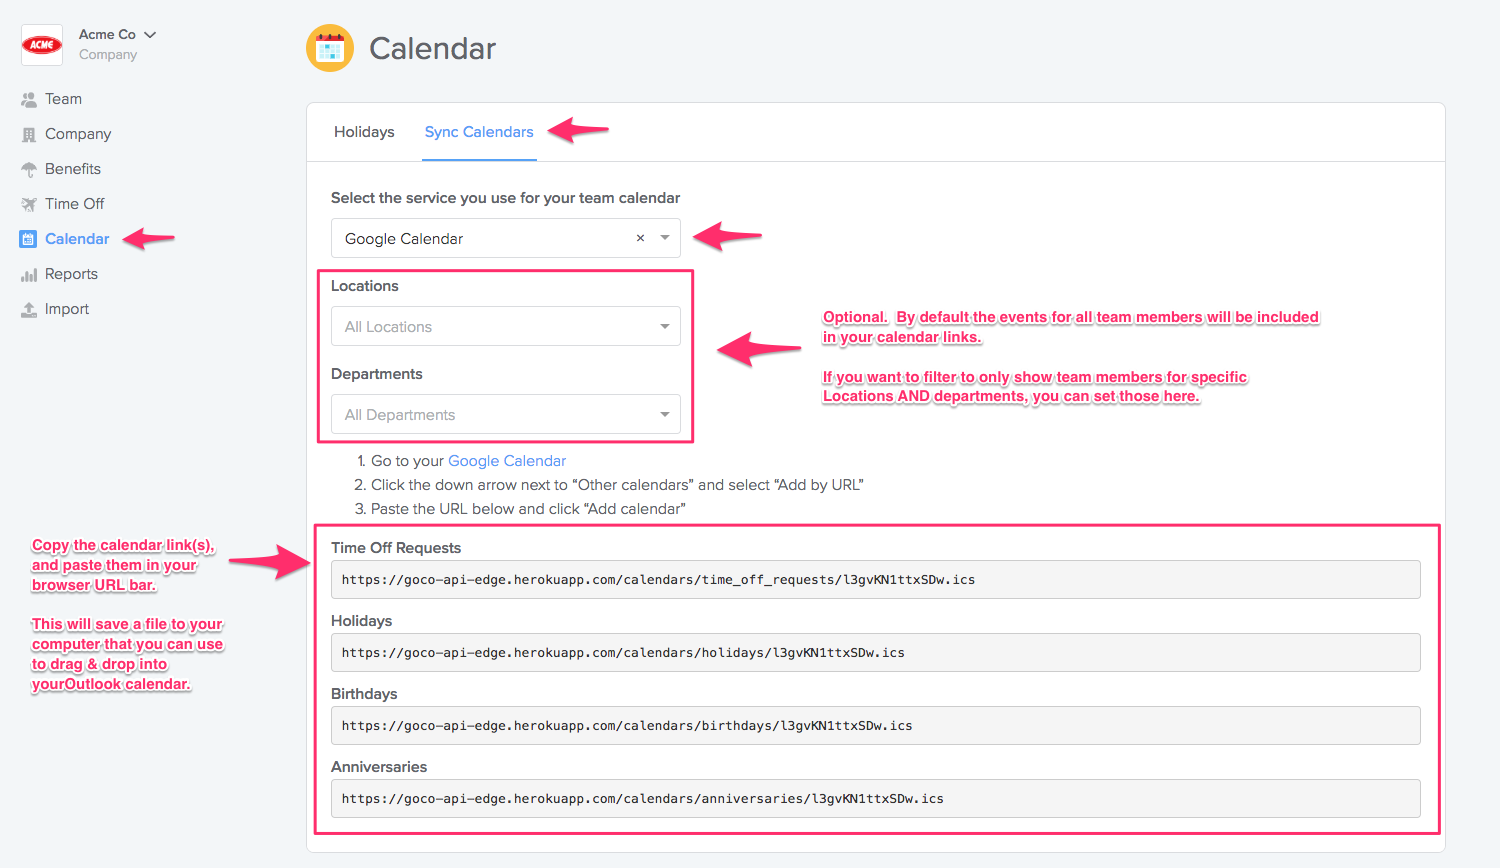Open the team calendar service dropdown
Screen dimensions: 1500x868
(x=664, y=238)
